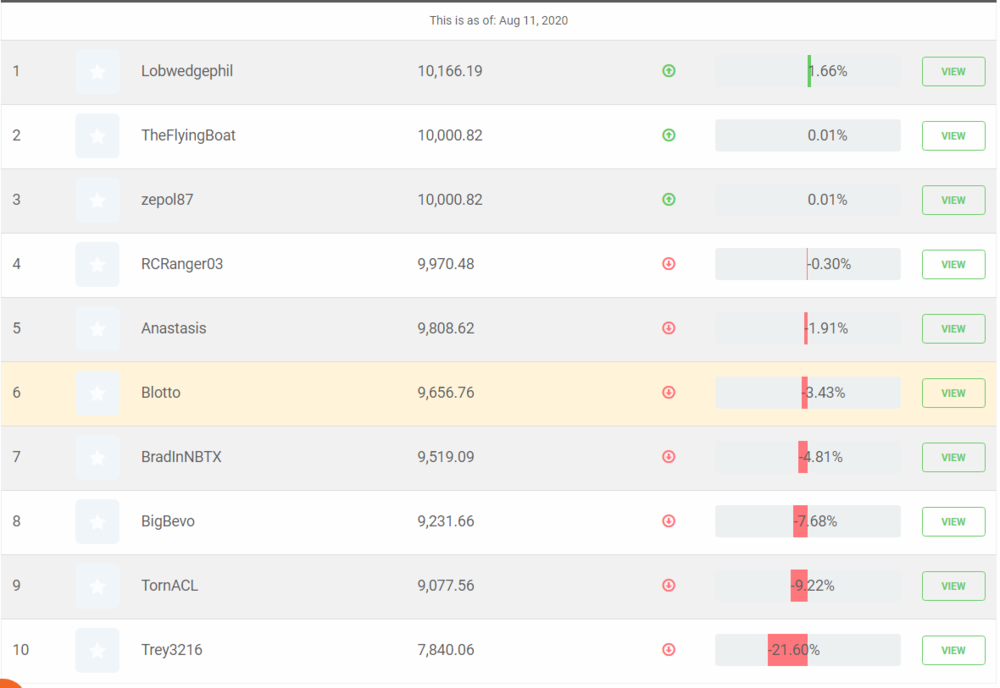1000x688 pixels.
Task: Click the star avatar icon next to Lobwedgephil
Action: (x=97, y=72)
